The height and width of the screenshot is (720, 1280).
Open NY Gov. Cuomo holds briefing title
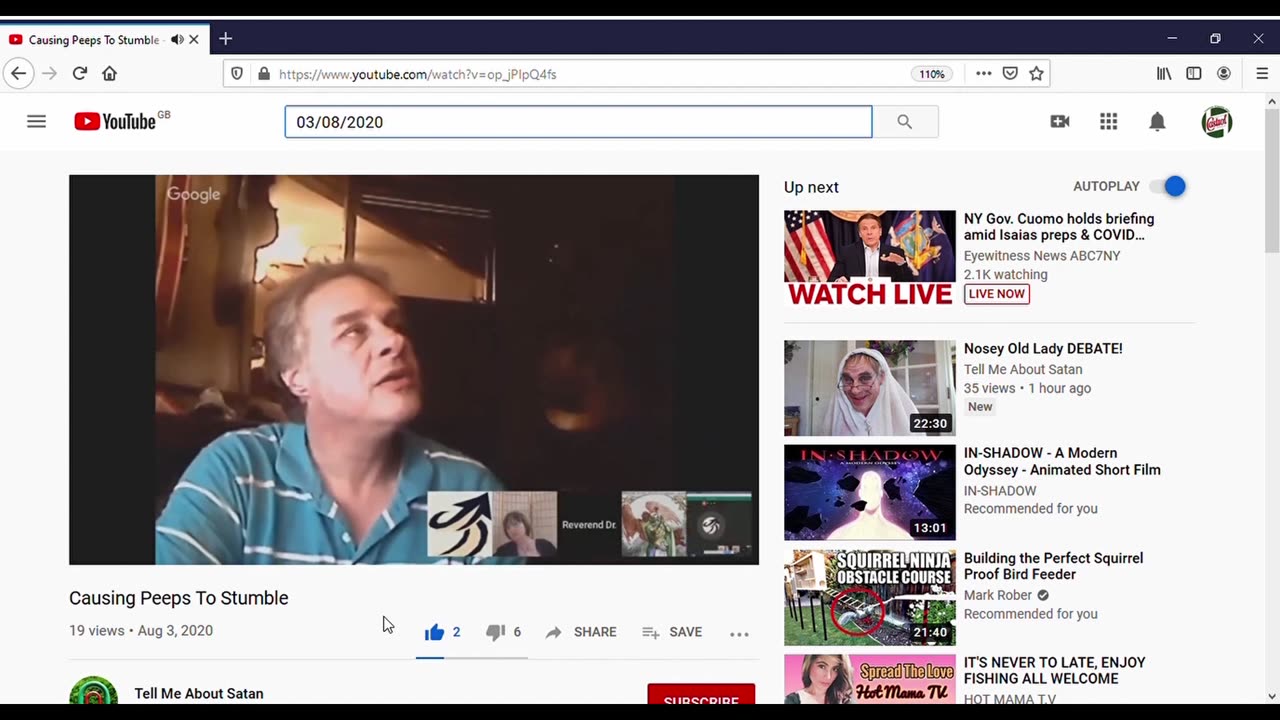(x=1059, y=227)
